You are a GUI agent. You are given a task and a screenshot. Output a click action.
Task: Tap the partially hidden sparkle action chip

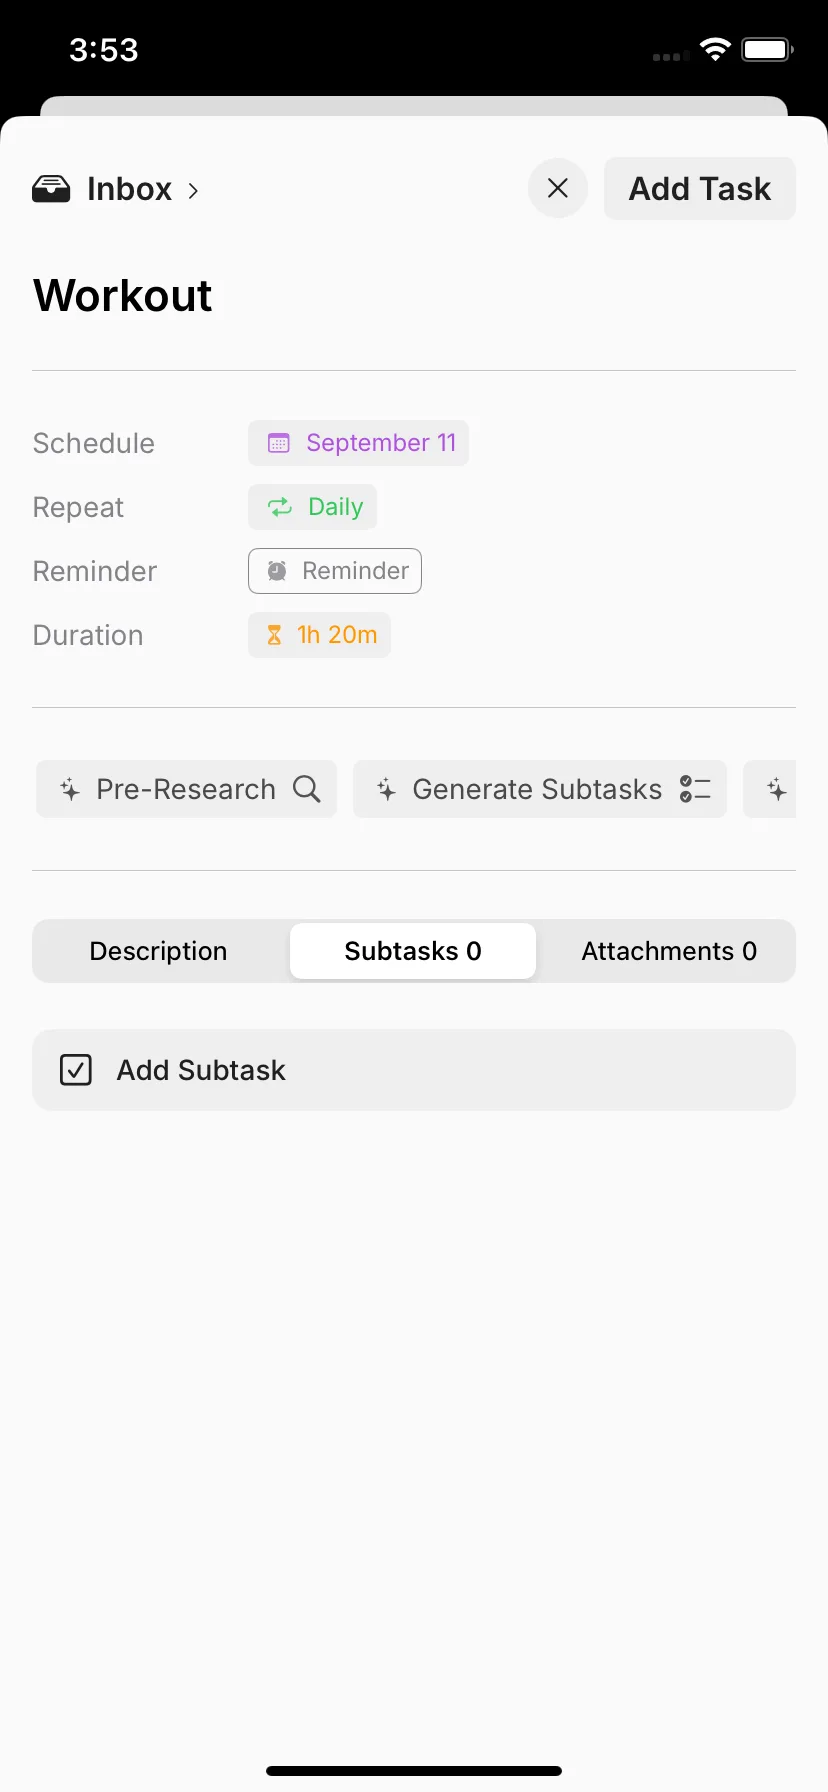770,789
